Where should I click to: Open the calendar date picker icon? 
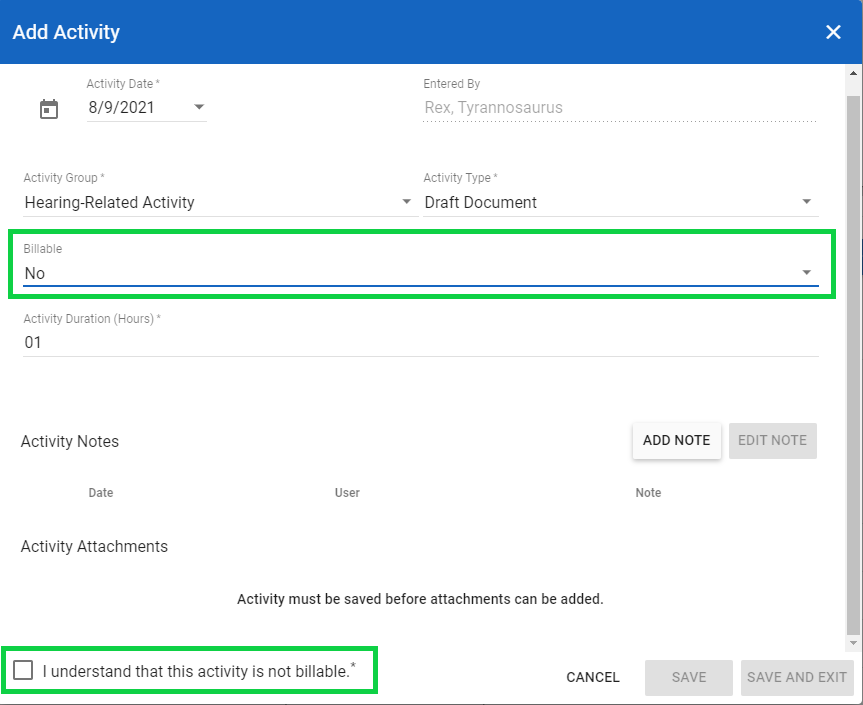point(48,109)
